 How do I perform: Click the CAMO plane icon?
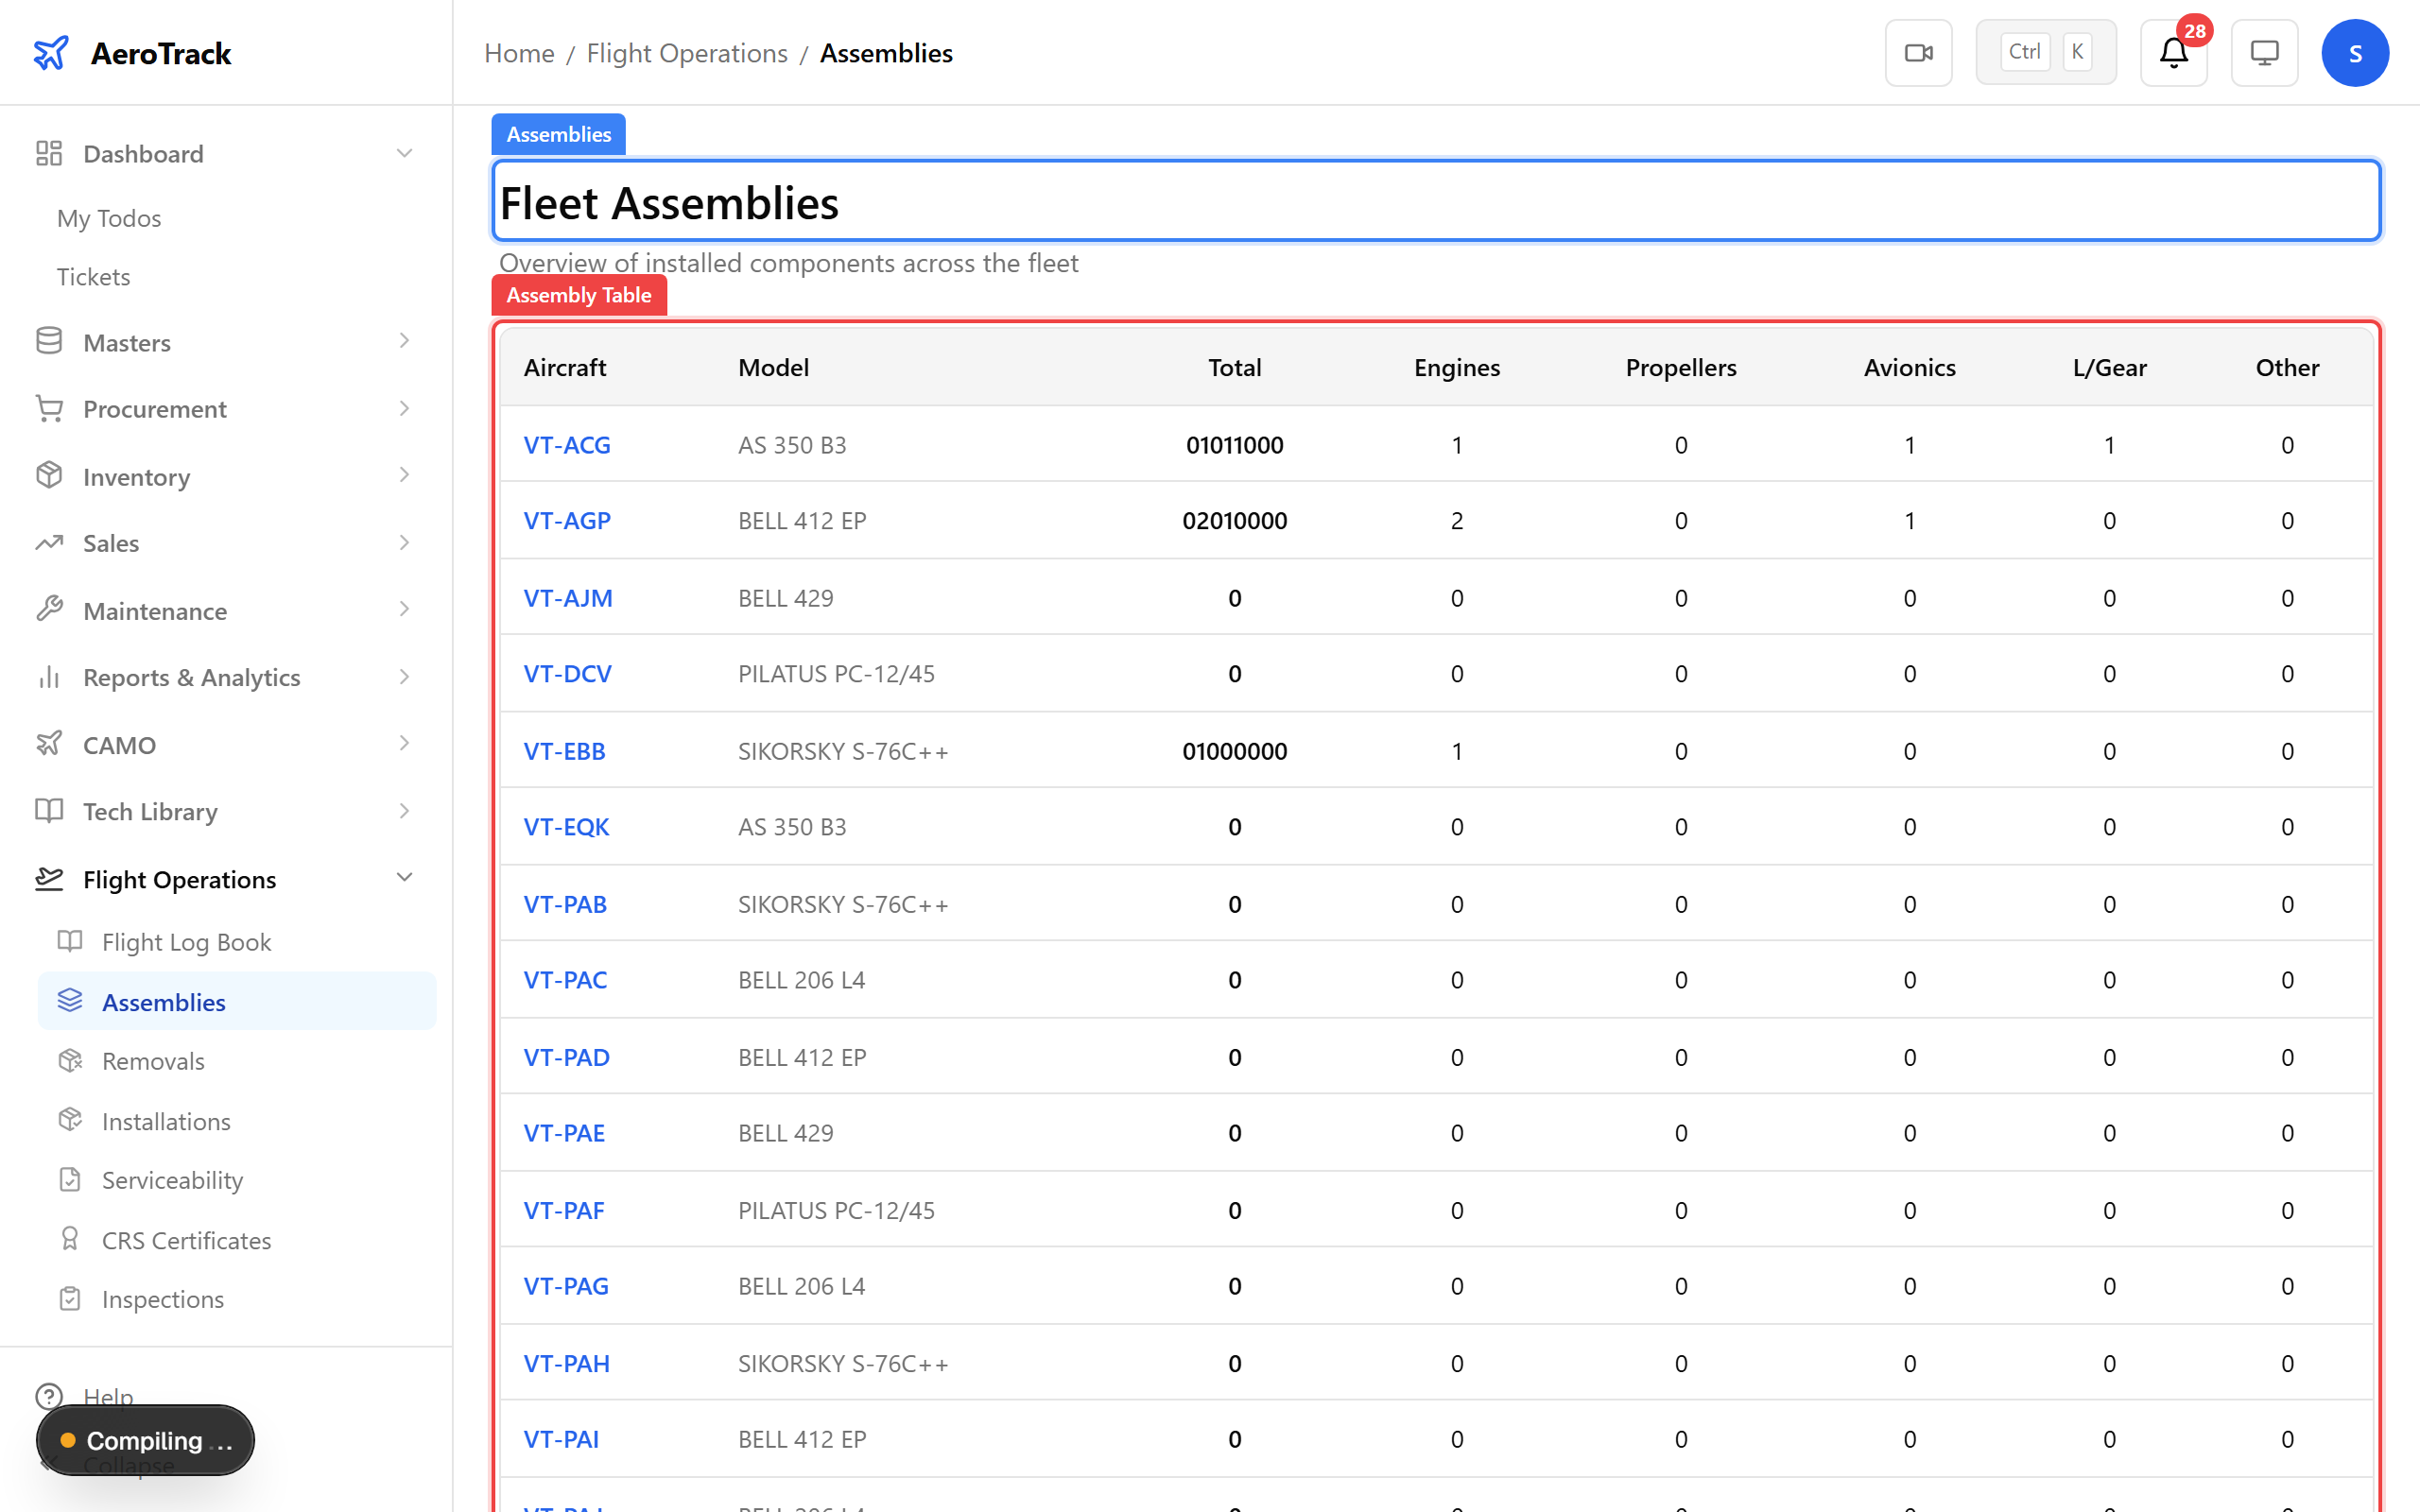point(48,744)
